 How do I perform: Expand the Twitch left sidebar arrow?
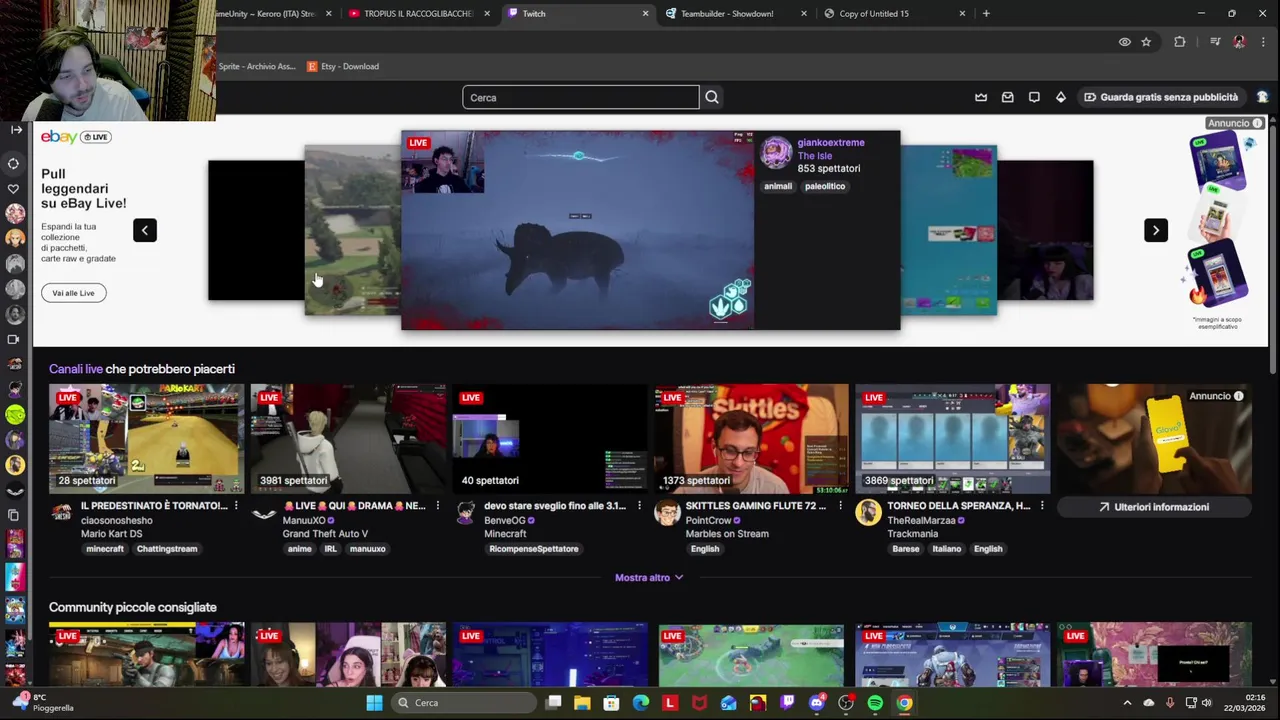(x=16, y=129)
